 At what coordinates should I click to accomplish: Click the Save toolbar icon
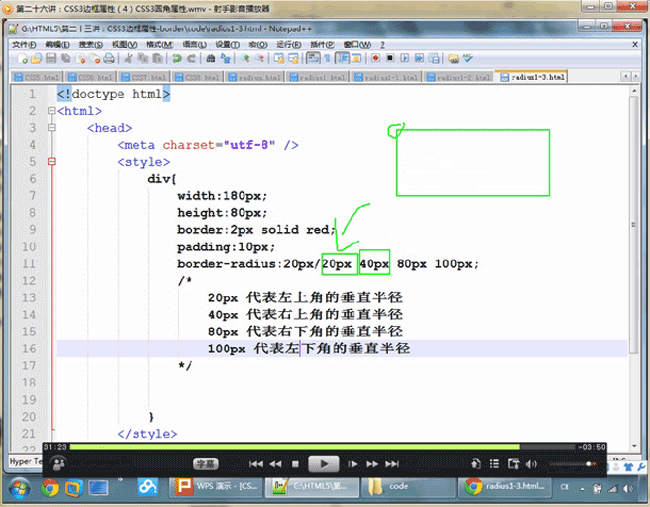[x=51, y=58]
